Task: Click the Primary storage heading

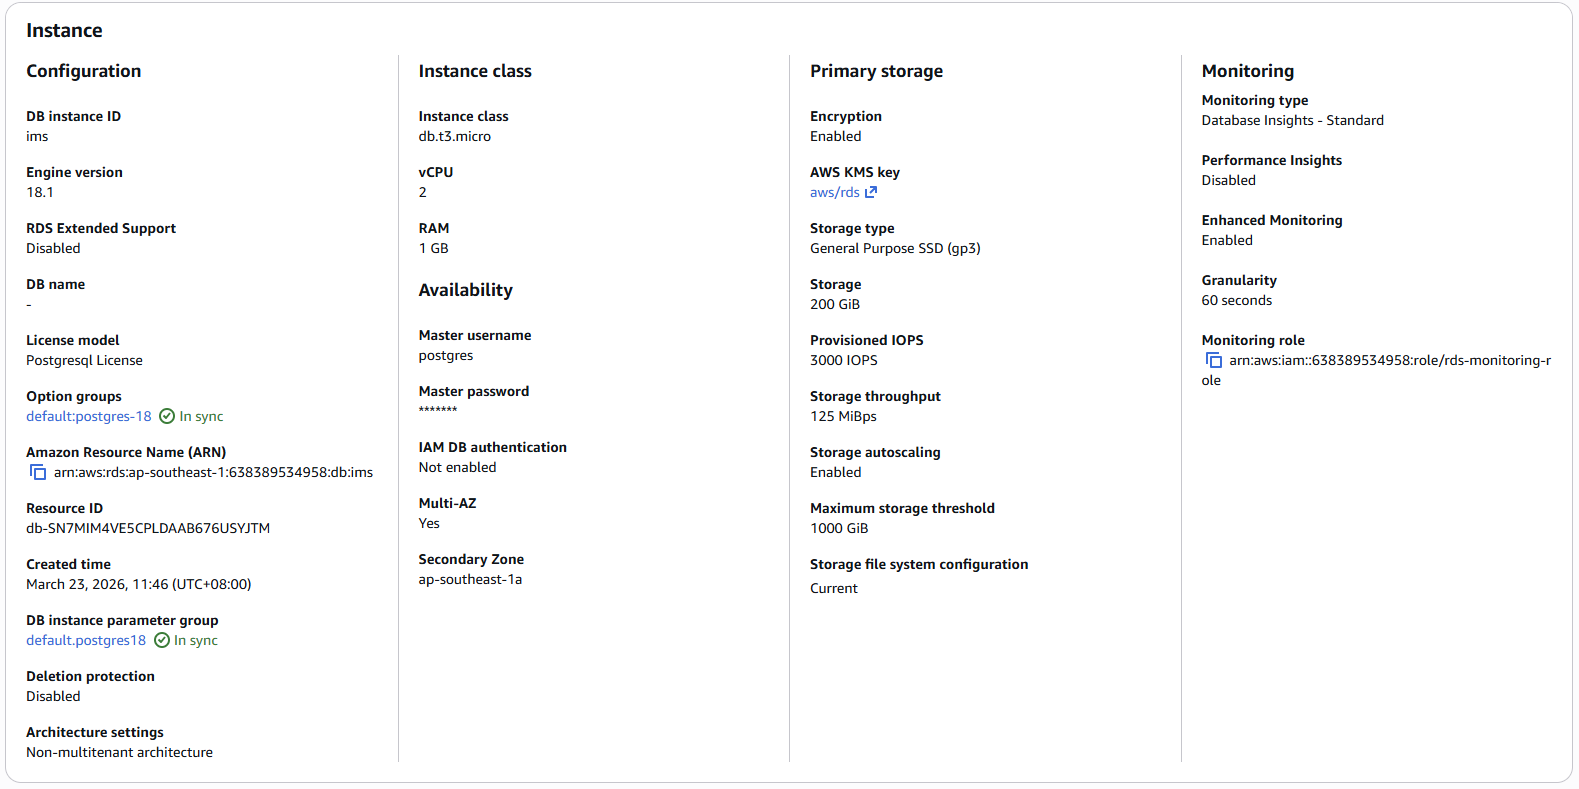Action: click(876, 71)
